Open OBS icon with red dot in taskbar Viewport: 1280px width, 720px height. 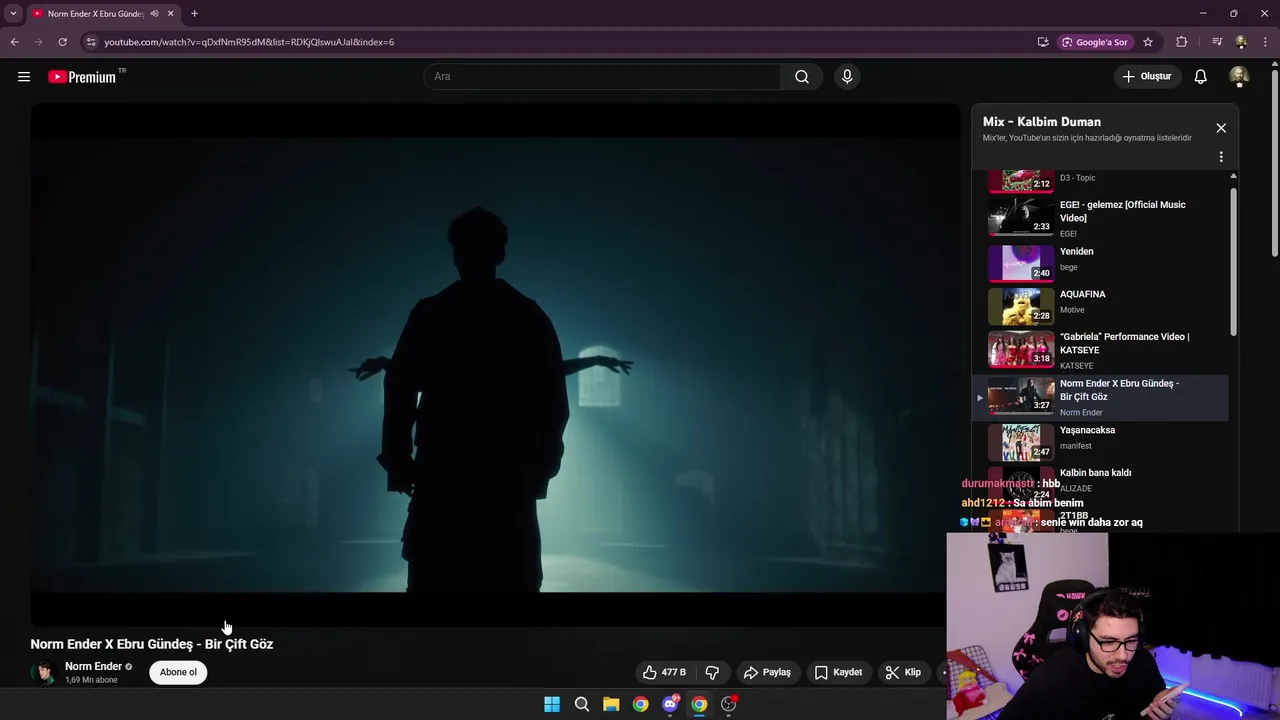[x=729, y=704]
